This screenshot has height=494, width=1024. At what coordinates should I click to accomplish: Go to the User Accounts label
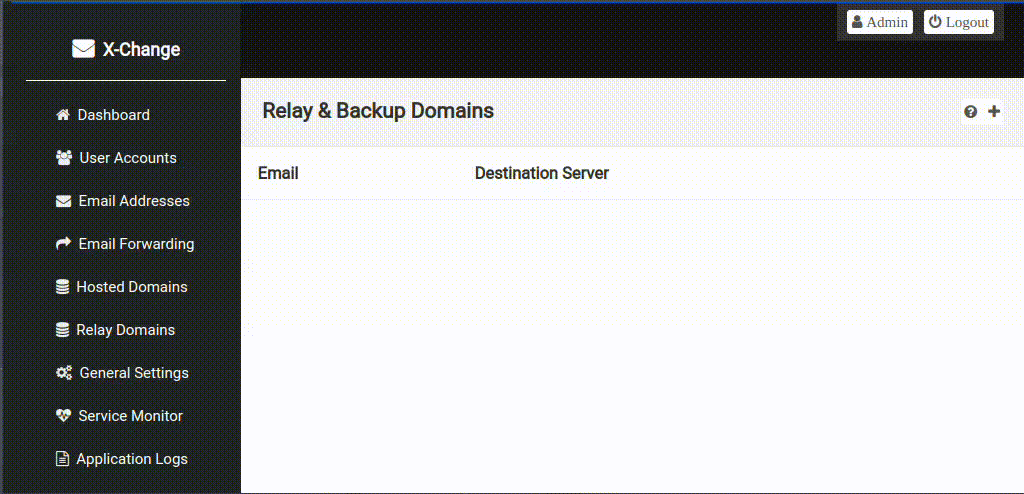pos(128,158)
